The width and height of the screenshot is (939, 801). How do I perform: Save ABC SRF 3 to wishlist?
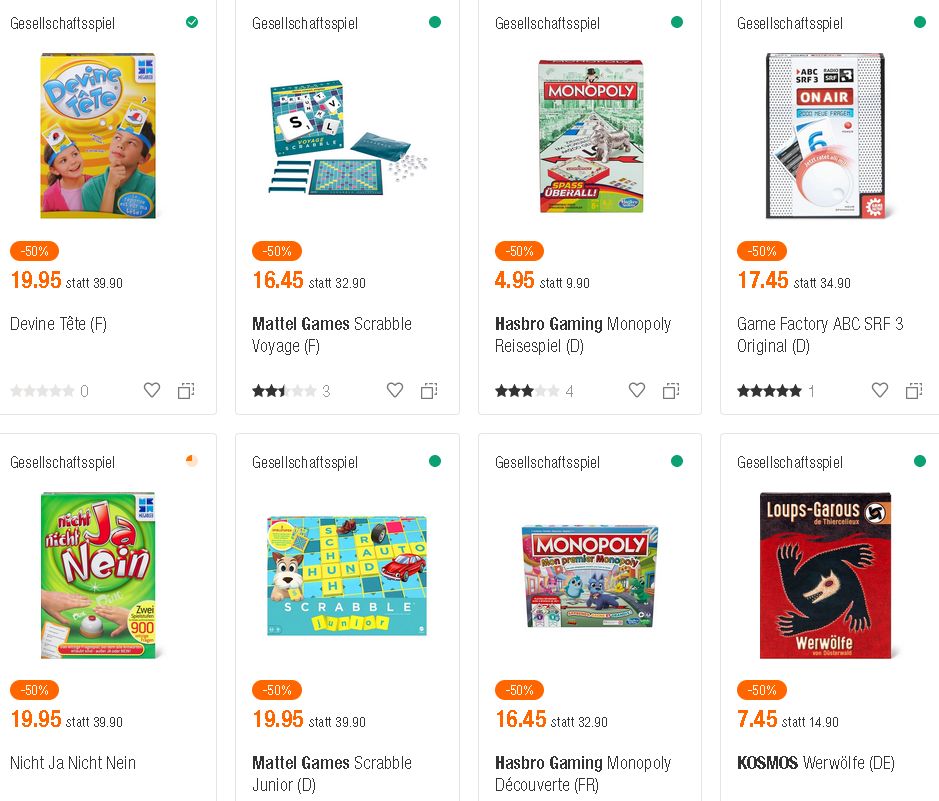tap(880, 391)
